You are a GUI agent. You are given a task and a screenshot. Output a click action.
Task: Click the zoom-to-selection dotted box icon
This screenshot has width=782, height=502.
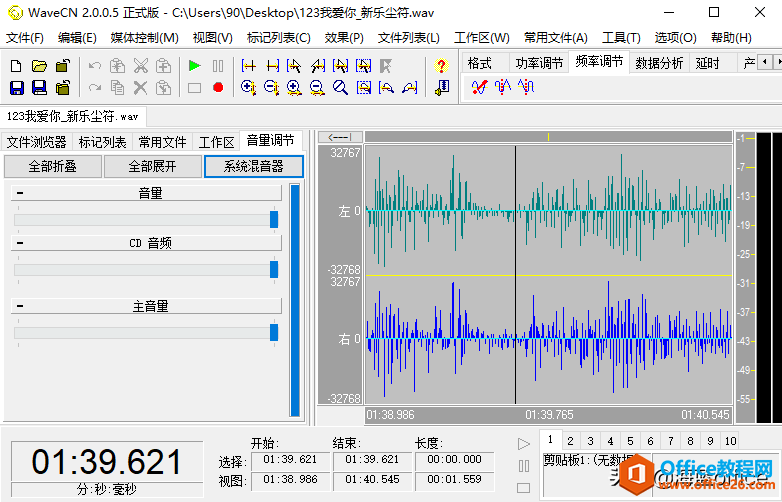(x=364, y=88)
